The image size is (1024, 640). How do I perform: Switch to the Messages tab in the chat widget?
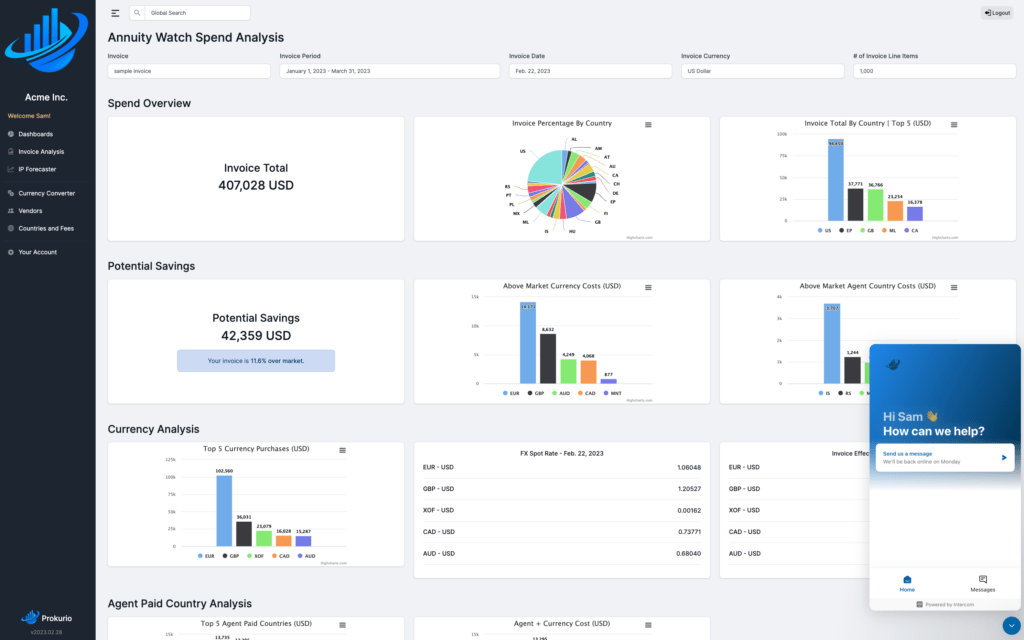point(982,583)
